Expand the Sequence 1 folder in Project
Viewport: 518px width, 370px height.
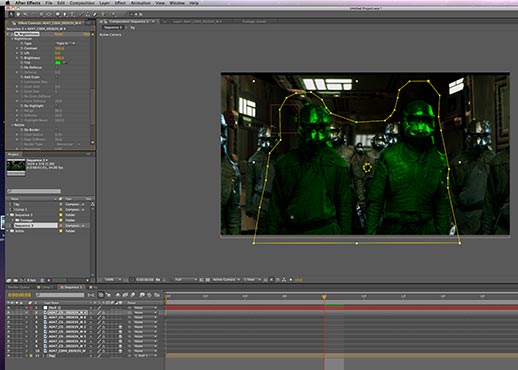click(8, 215)
